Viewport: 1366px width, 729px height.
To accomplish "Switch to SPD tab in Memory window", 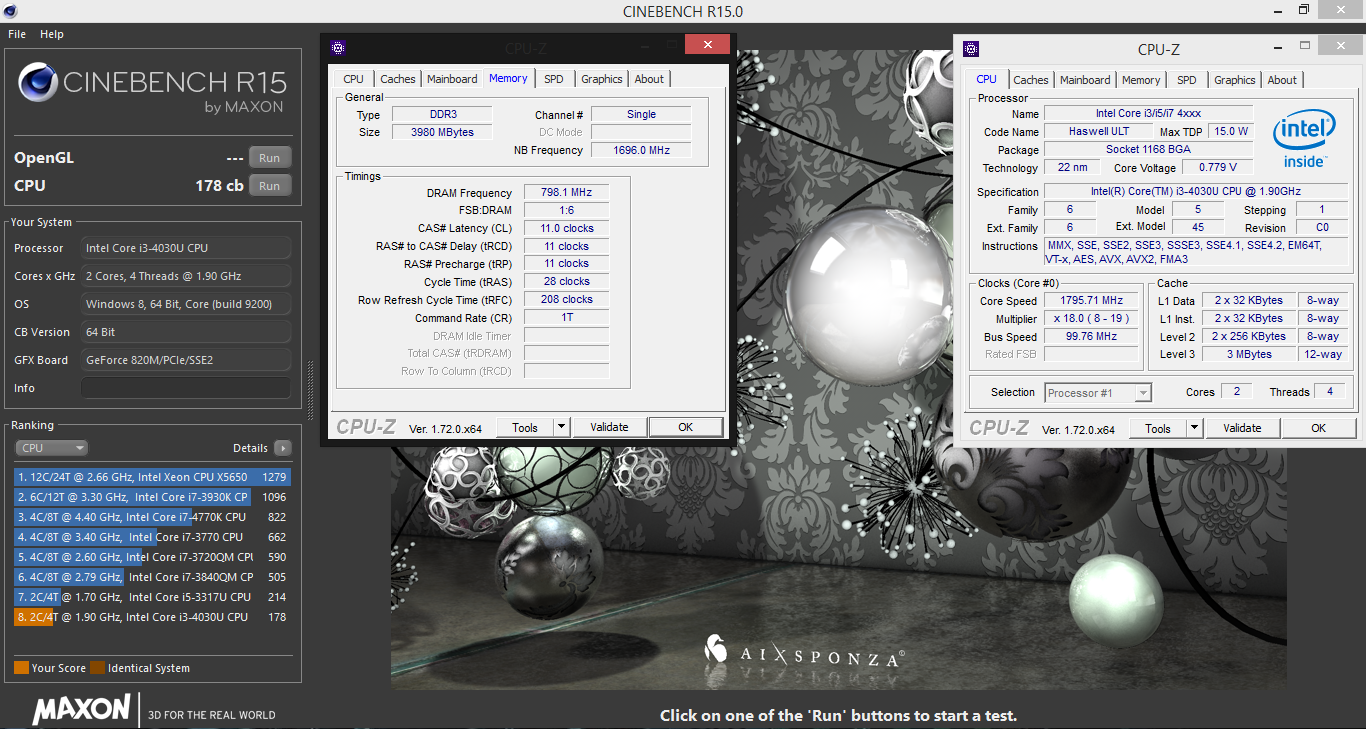I will [x=554, y=79].
